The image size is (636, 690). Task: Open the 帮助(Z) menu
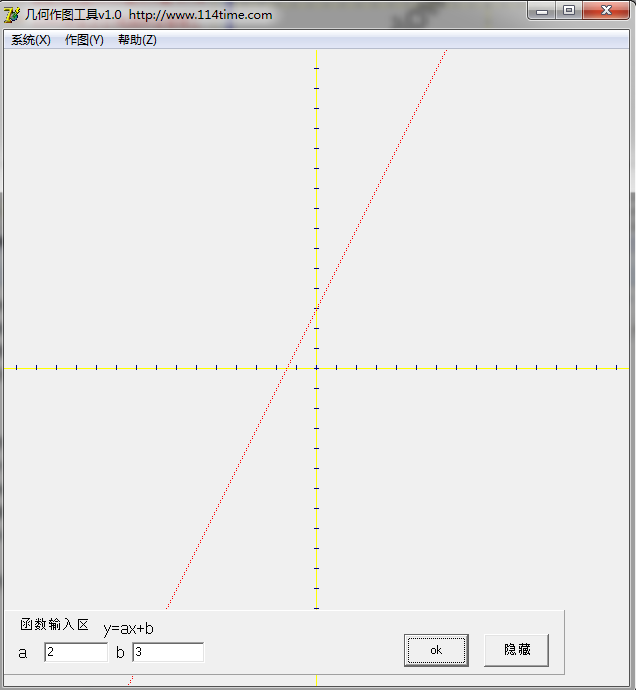137,40
